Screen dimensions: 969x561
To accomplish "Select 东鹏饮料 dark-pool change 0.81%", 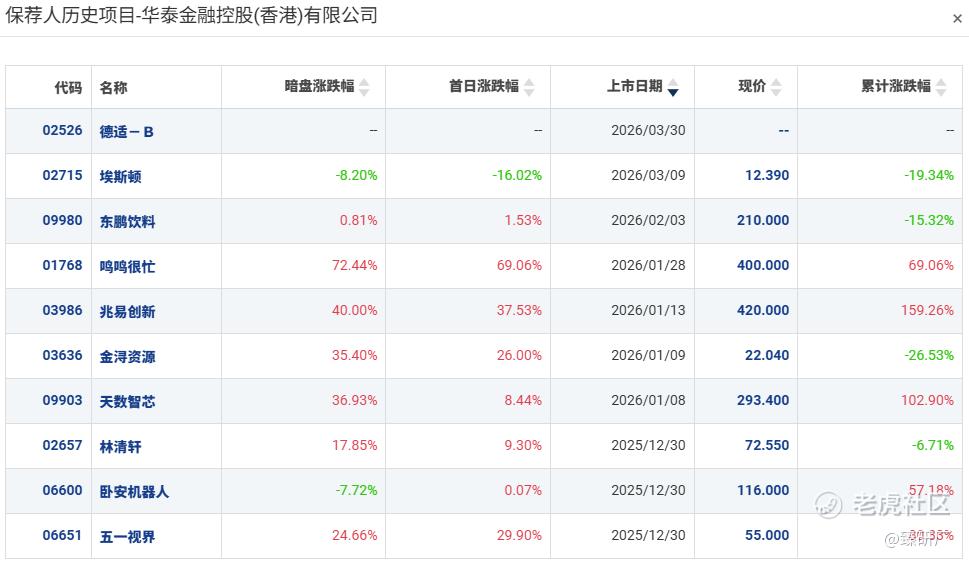I will (x=358, y=221).
